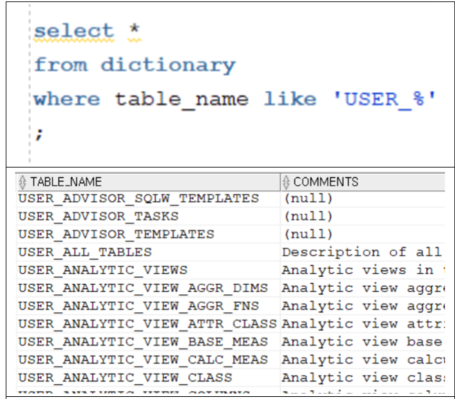
Task: Click the (null) comment for USER_ADVISOR_TASKS
Action: coord(363,217)
